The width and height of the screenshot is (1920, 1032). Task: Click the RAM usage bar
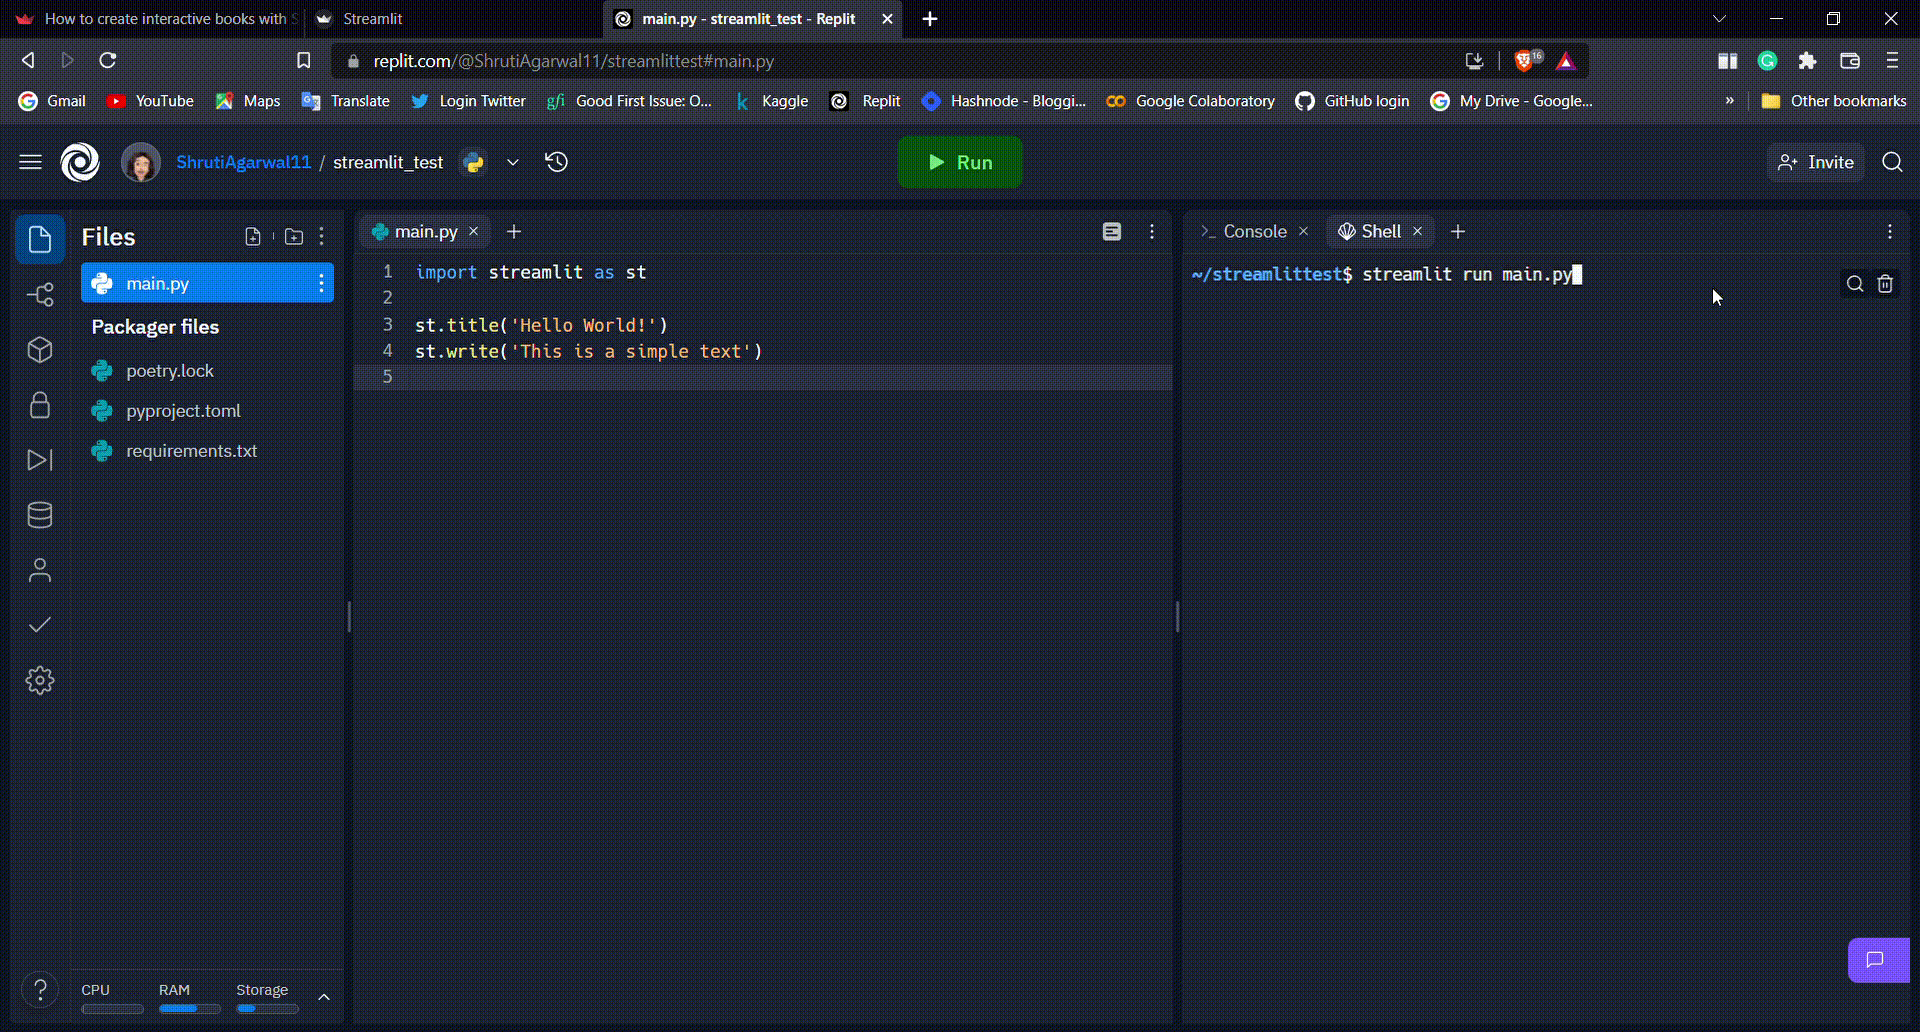click(190, 1009)
